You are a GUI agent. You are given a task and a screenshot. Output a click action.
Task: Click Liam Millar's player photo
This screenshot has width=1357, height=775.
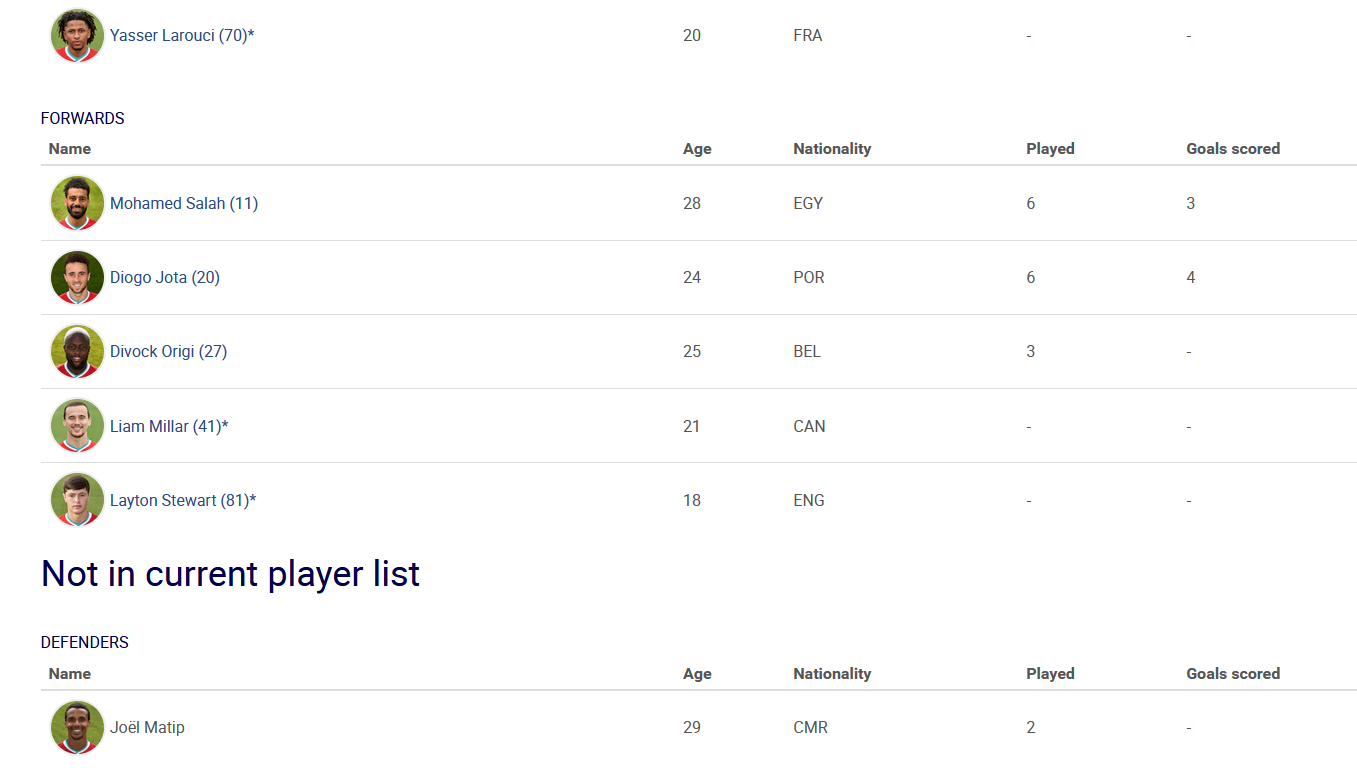[77, 426]
